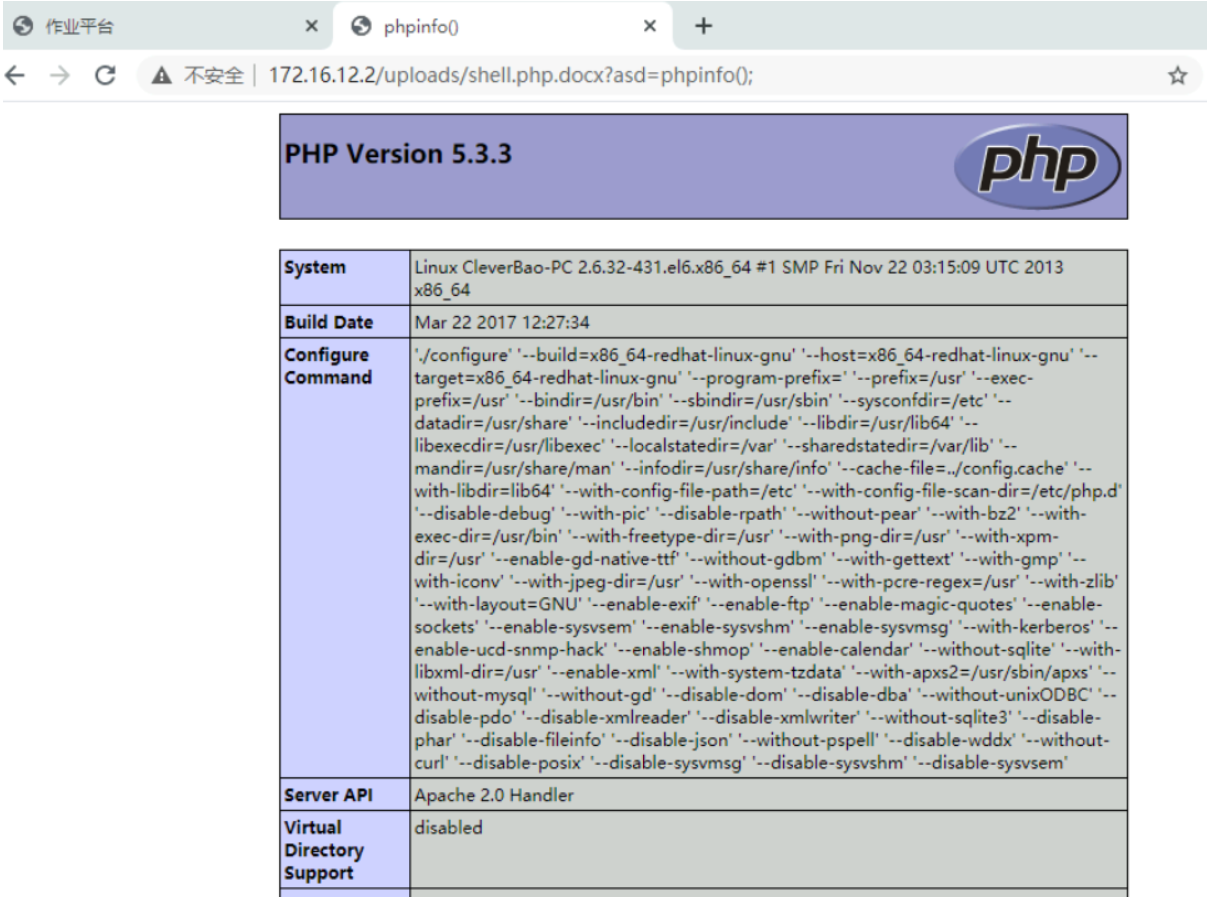The image size is (1207, 922).
Task: Click the 不安全 security warning indicator
Action: click(x=198, y=77)
